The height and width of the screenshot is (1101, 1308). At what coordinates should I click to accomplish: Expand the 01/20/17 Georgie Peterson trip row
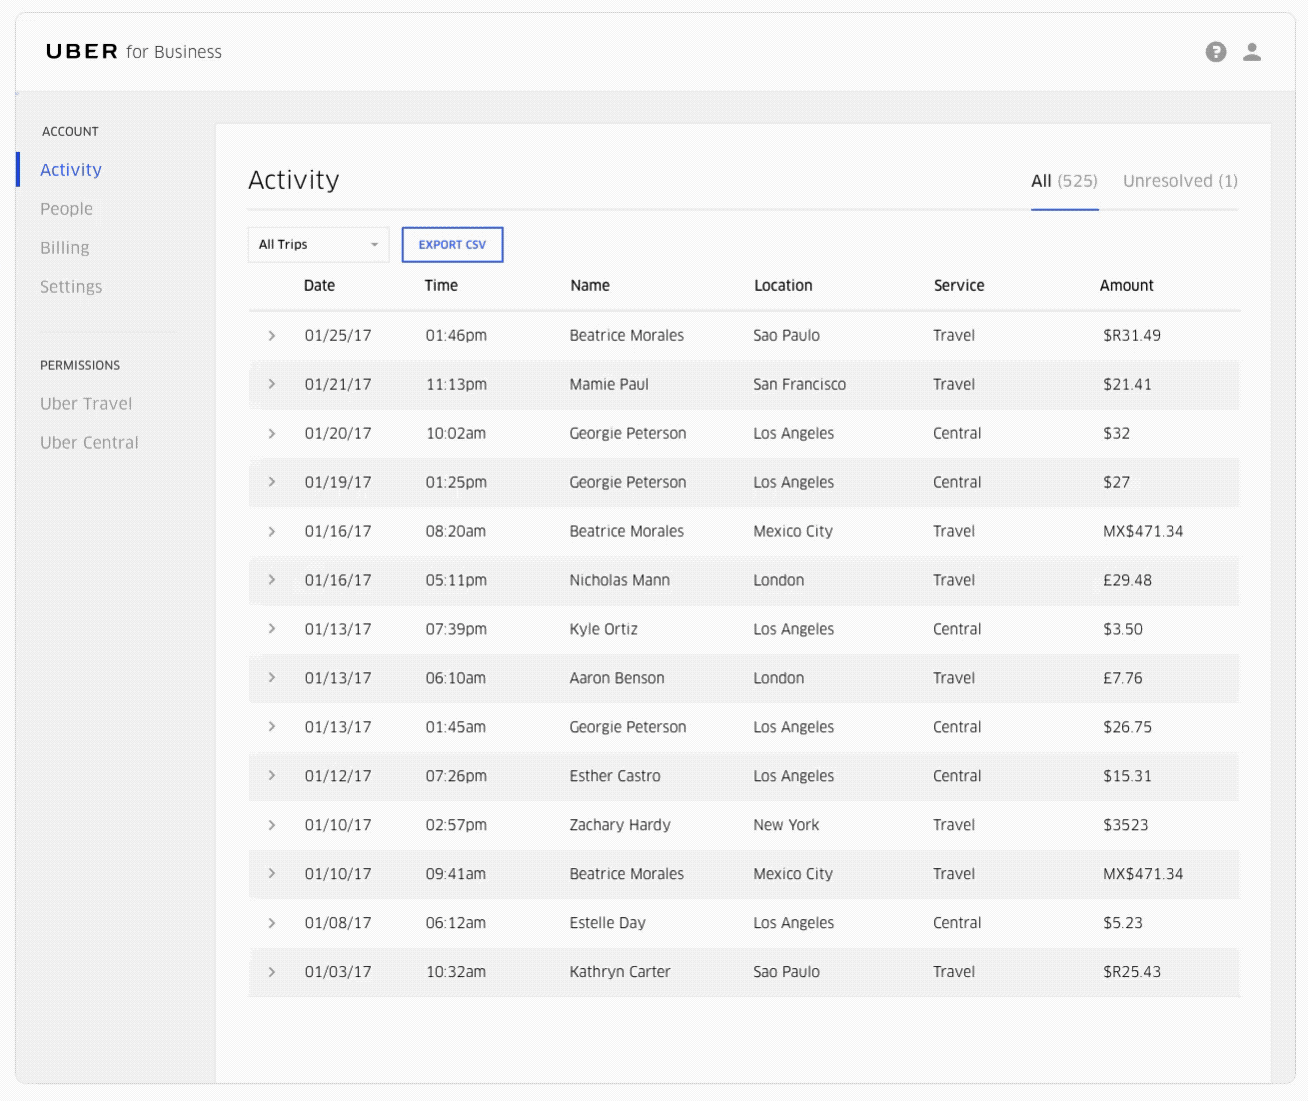click(x=271, y=433)
